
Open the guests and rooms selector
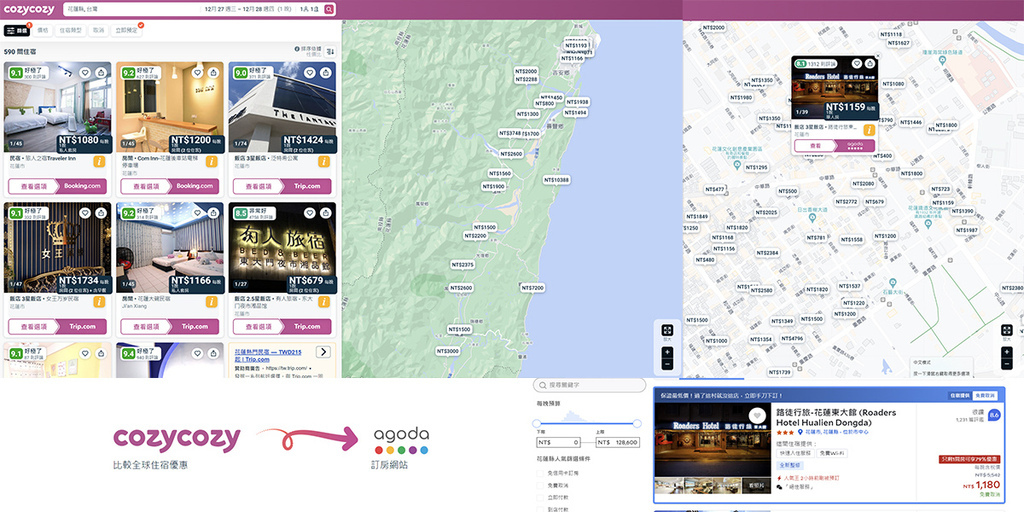pyautogui.click(x=309, y=9)
